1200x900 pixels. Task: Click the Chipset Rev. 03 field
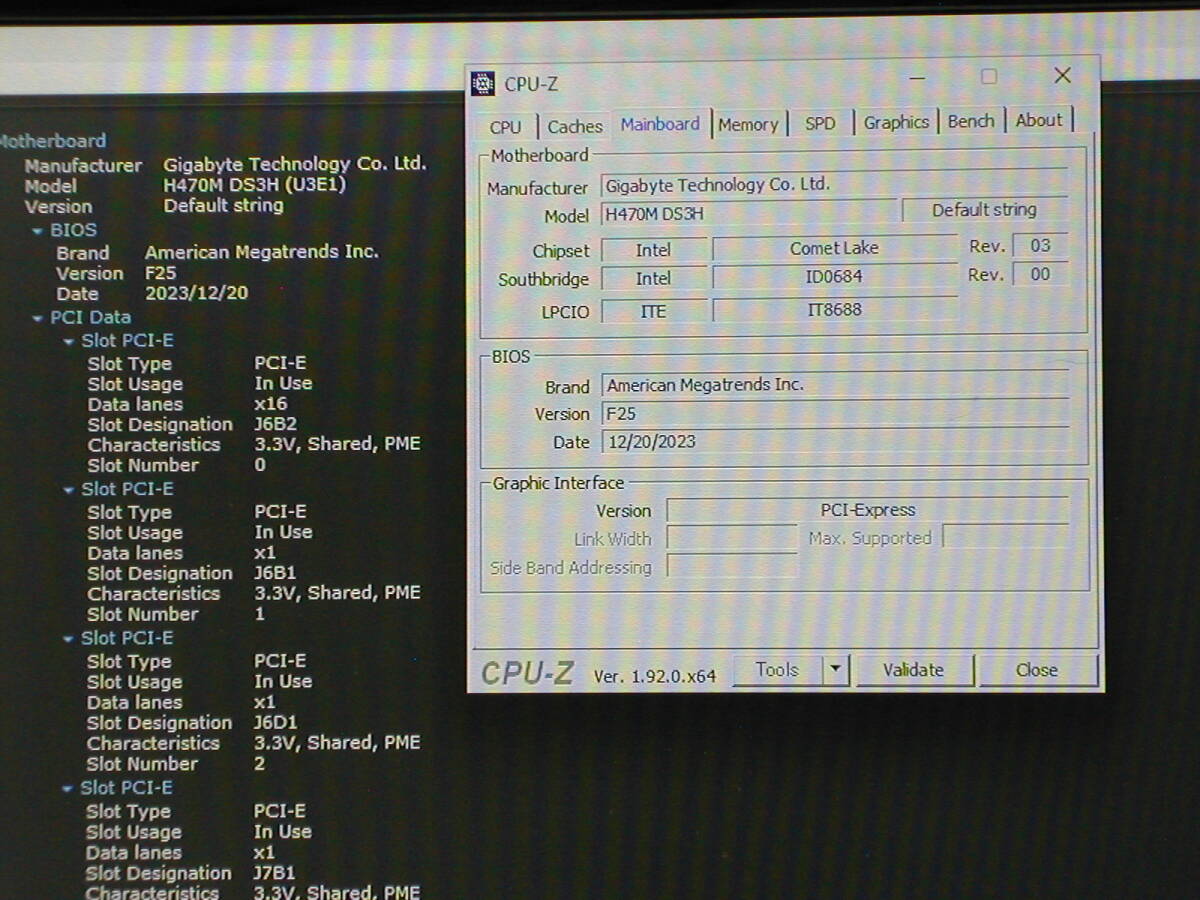pos(1040,246)
